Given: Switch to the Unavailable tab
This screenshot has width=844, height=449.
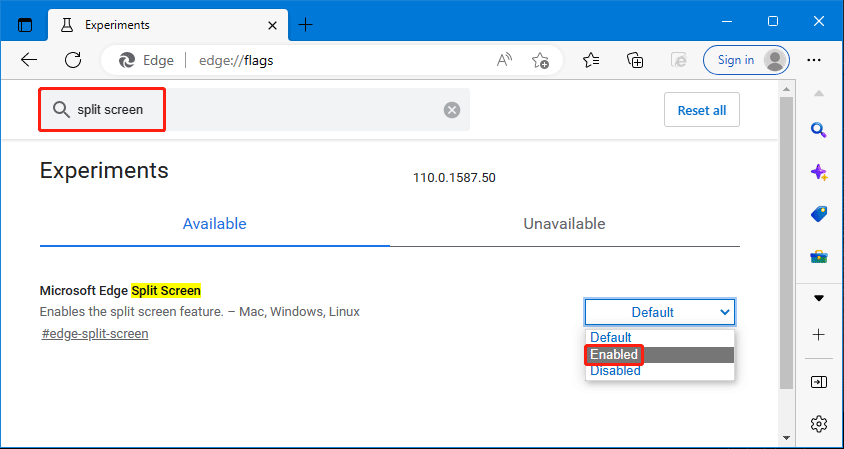Looking at the screenshot, I should [564, 224].
